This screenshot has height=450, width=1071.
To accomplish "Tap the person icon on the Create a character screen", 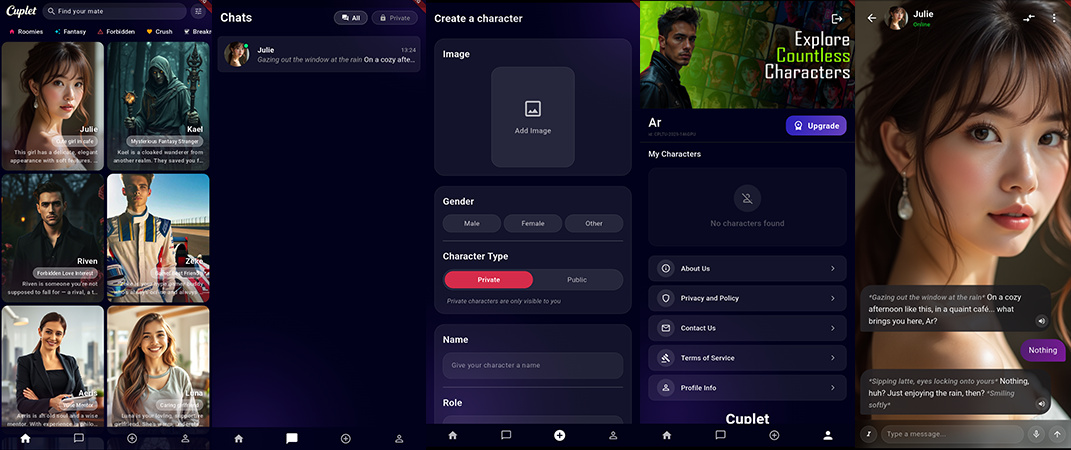I will tap(613, 435).
